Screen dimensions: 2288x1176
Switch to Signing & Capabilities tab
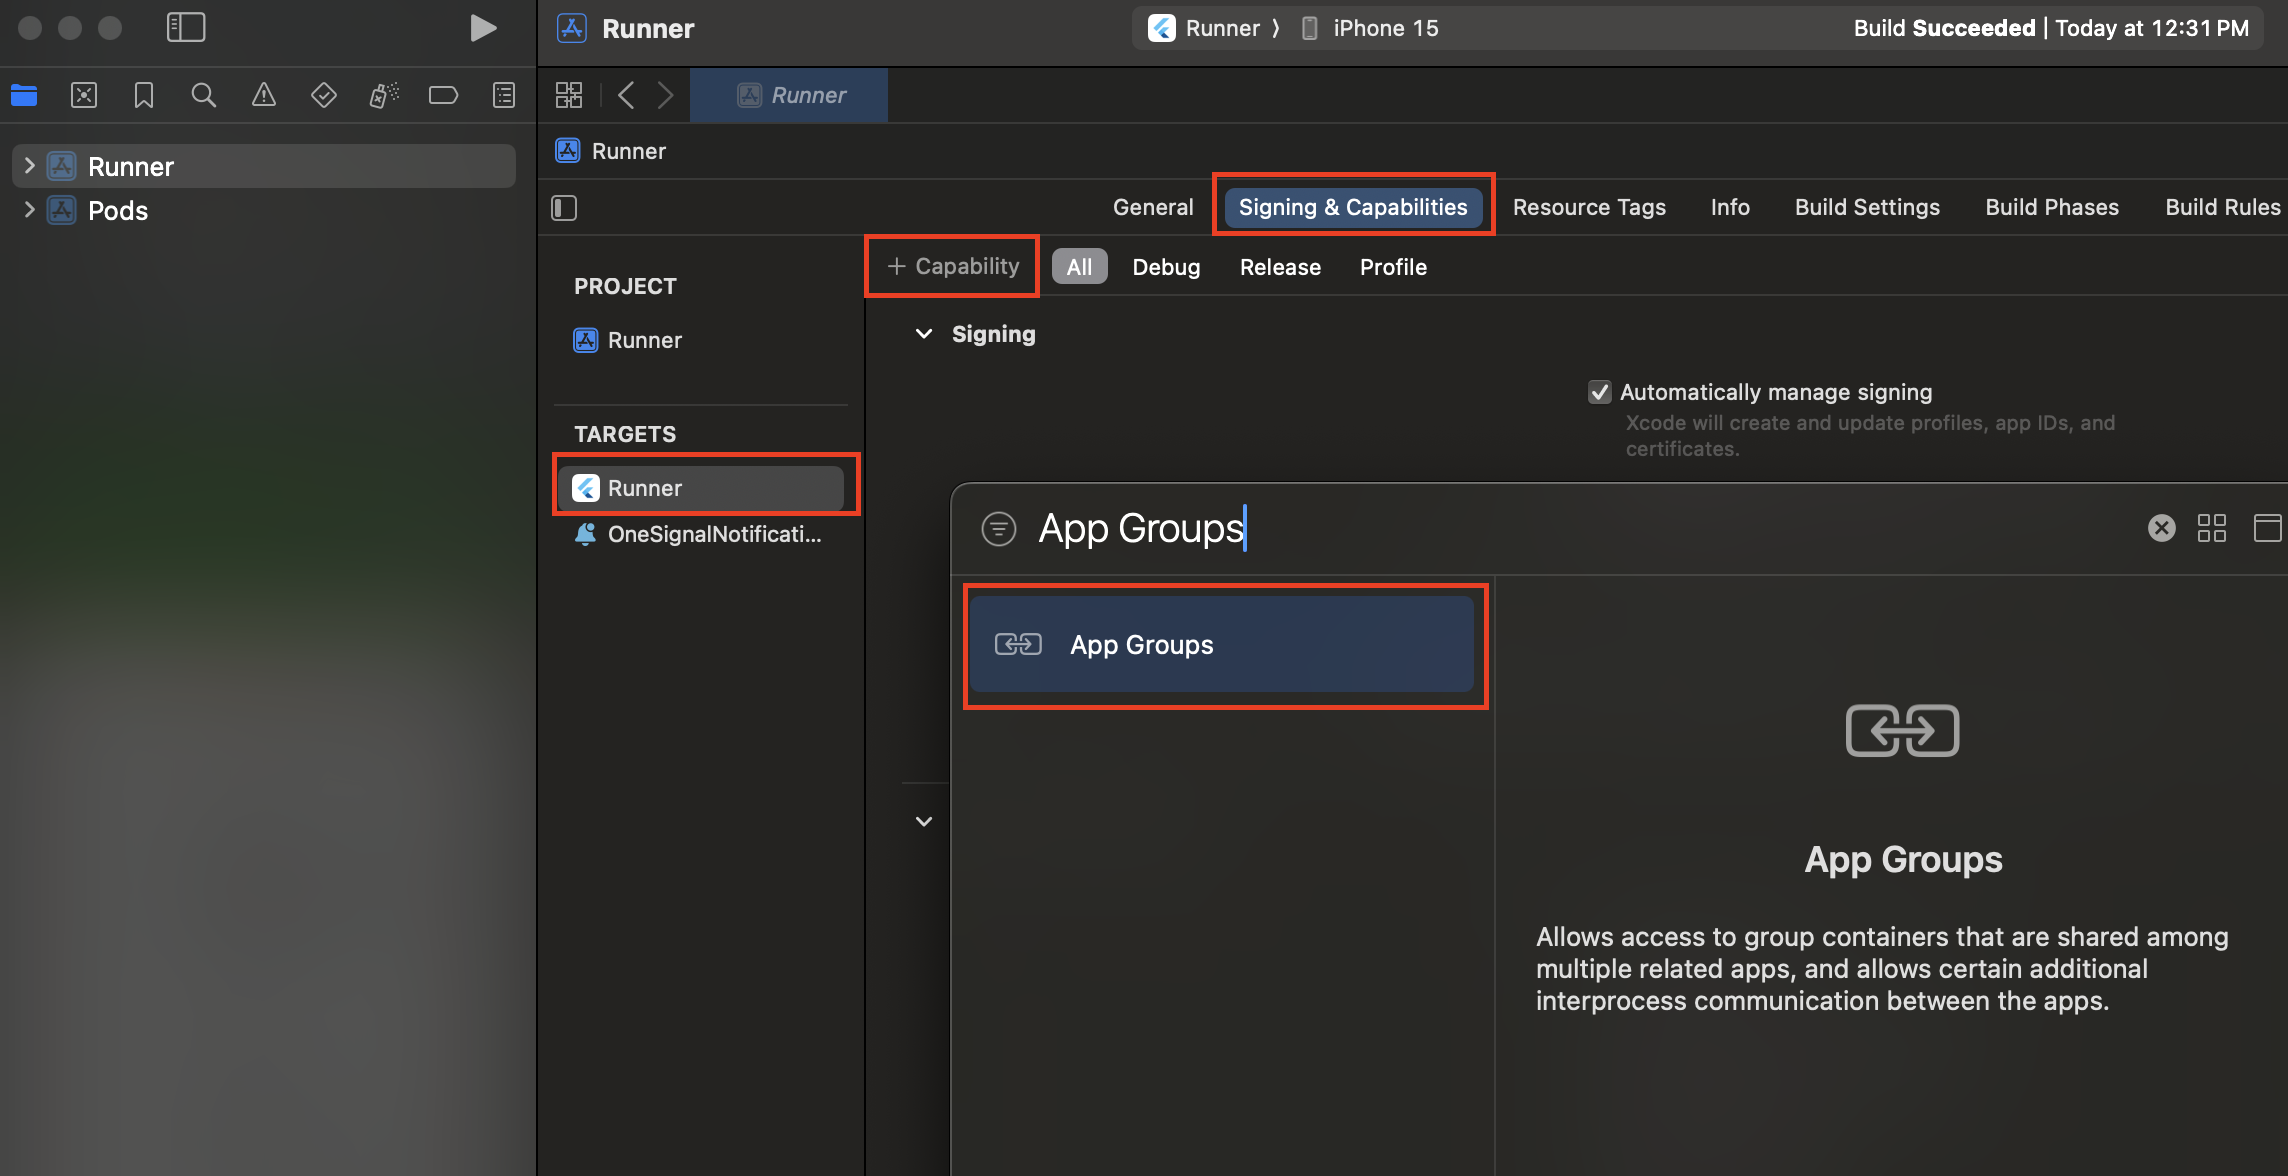(1353, 207)
